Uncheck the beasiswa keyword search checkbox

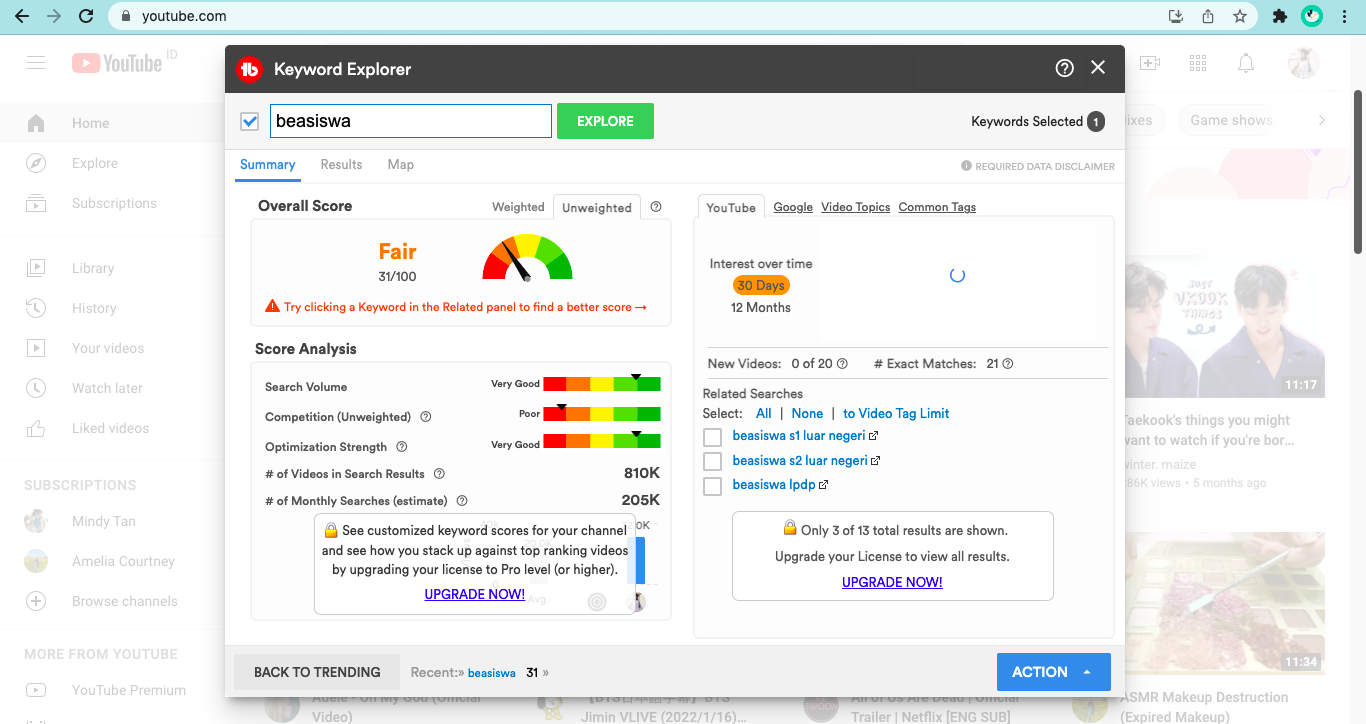pyautogui.click(x=249, y=120)
